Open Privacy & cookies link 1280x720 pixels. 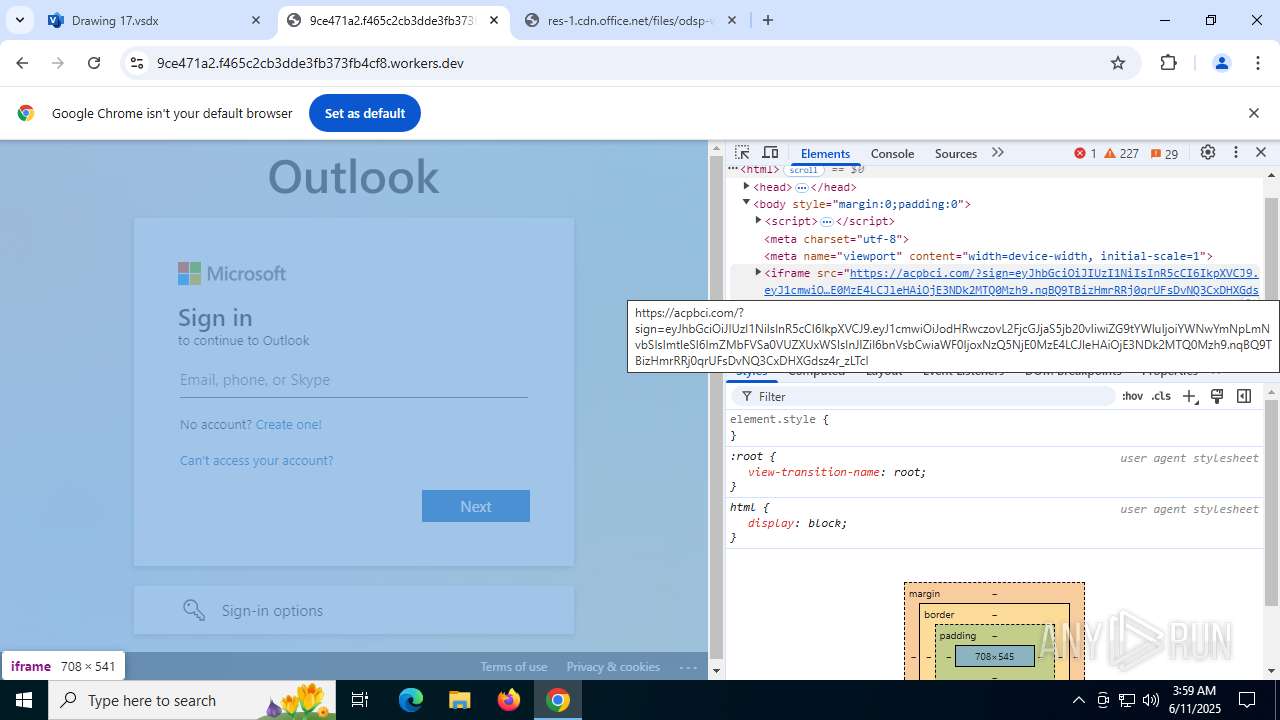click(613, 667)
